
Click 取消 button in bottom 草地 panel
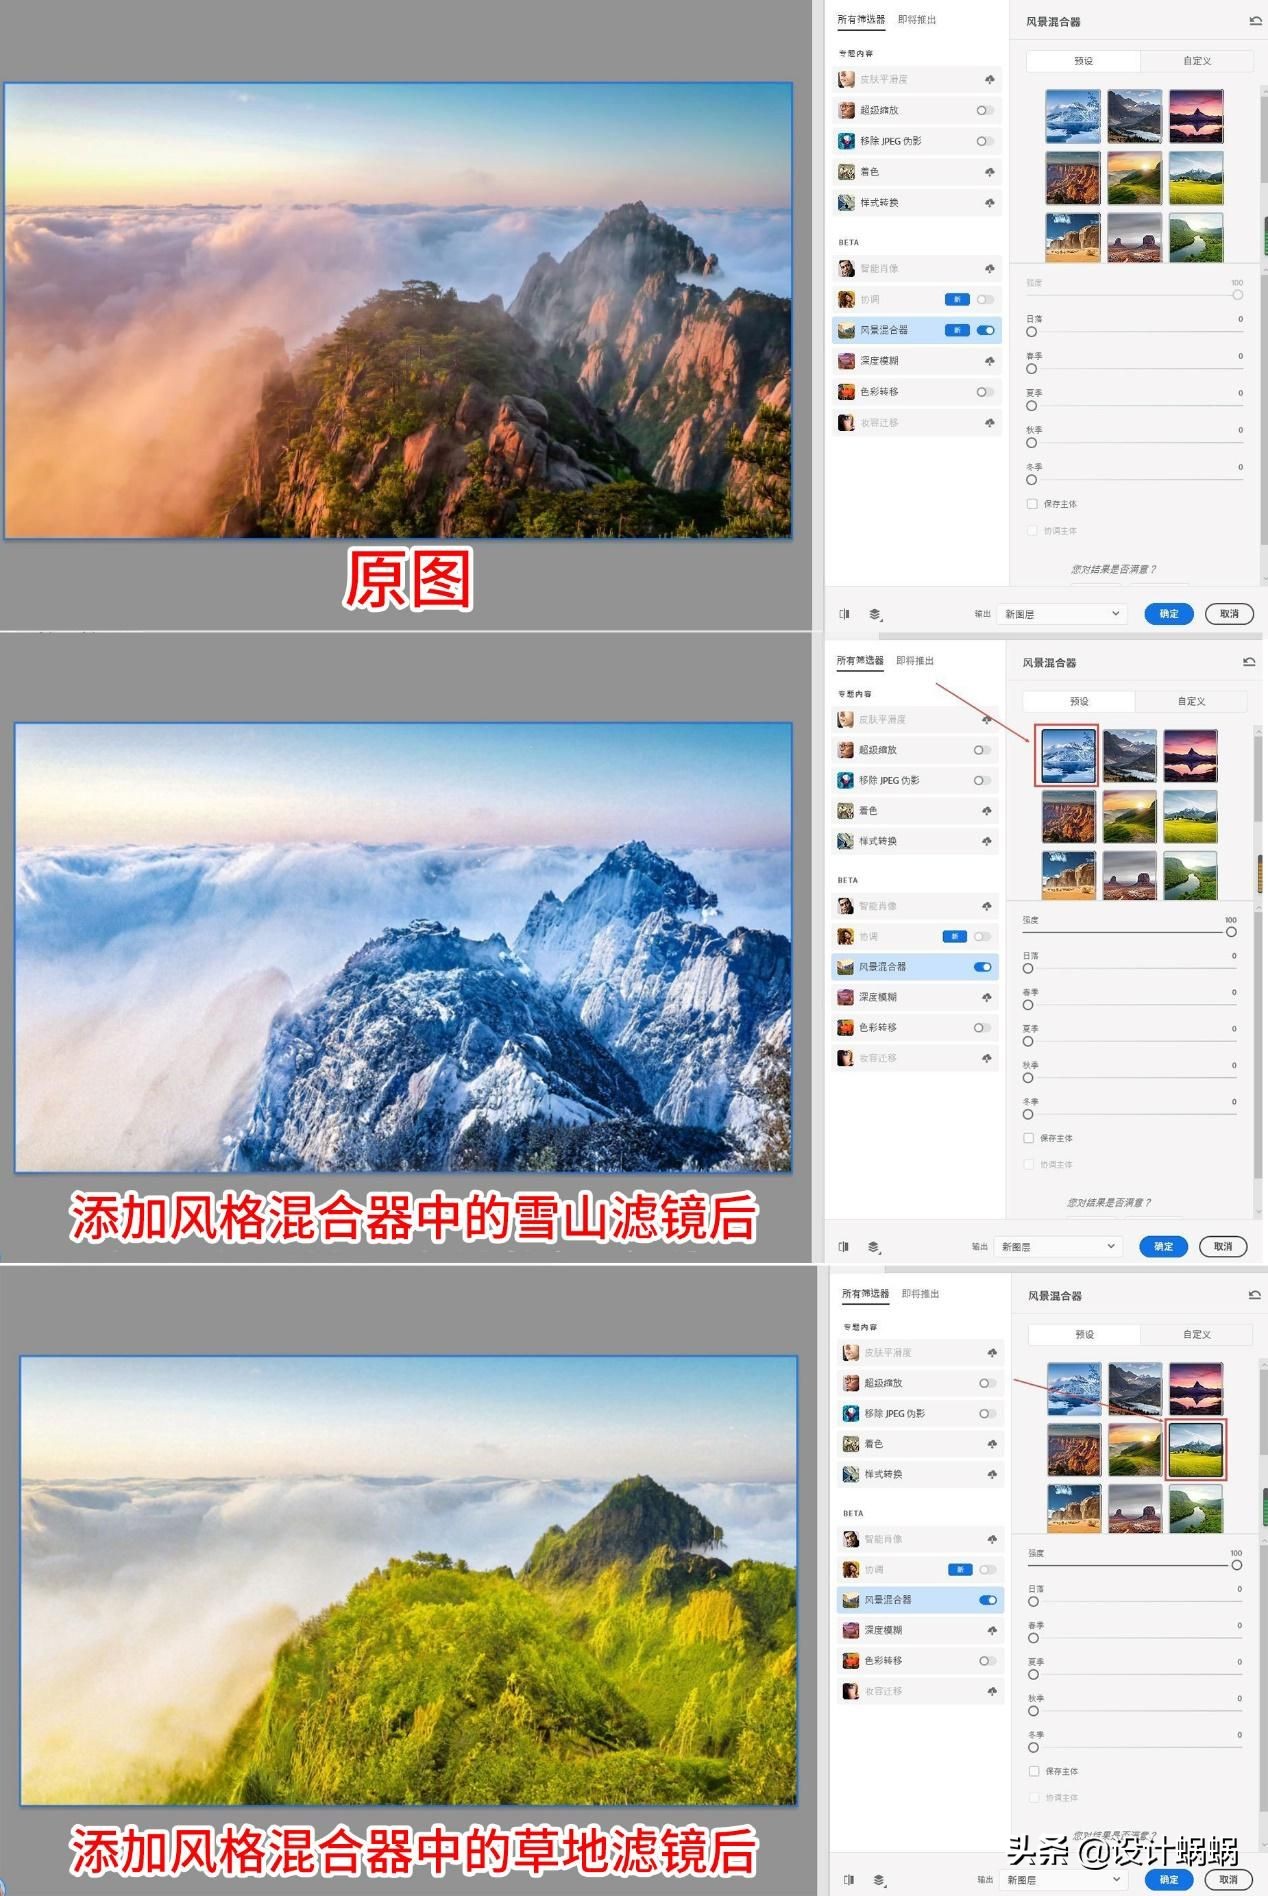coord(1228,1880)
